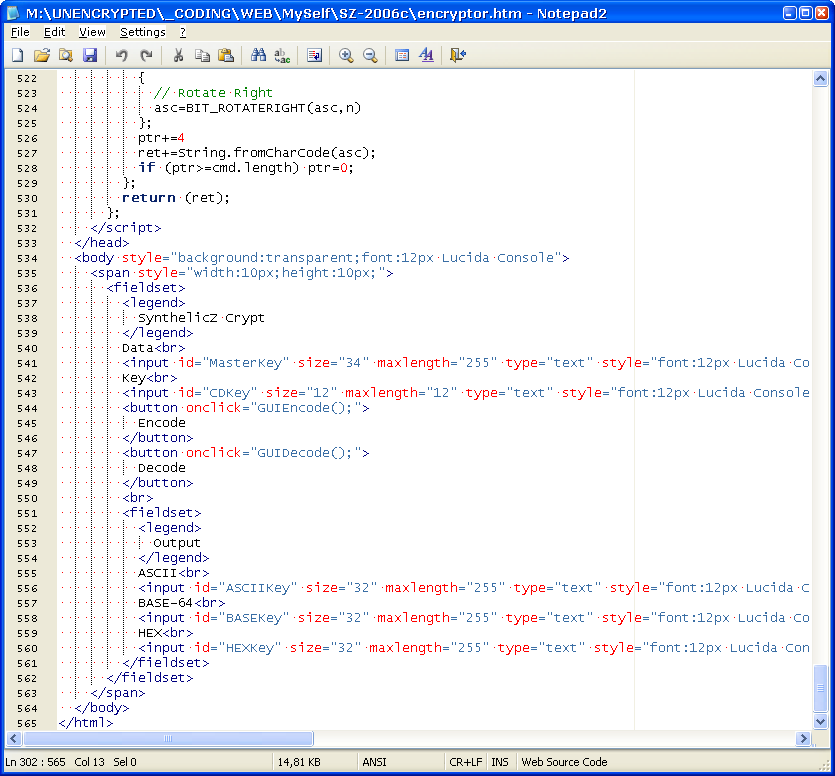
Task: Toggle the Word Wrap toolbar icon
Action: pyautogui.click(x=315, y=55)
